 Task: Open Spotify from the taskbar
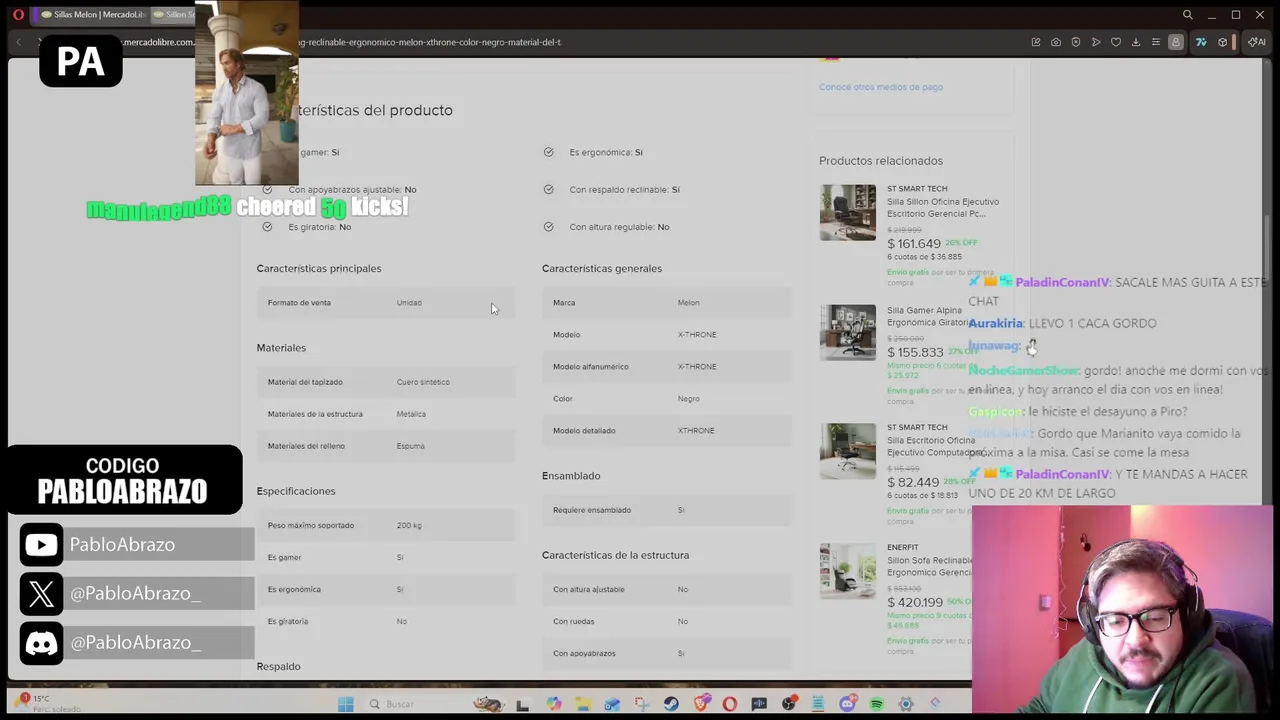click(877, 704)
